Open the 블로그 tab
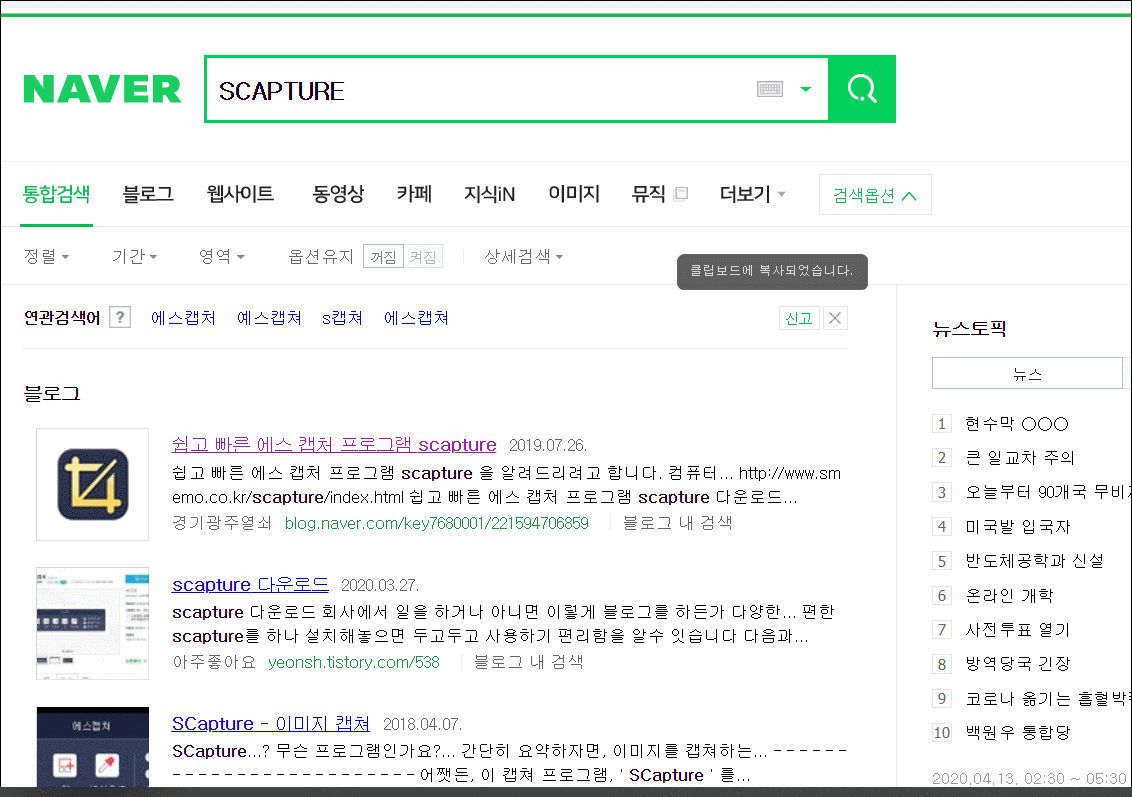The height and width of the screenshot is (797, 1132). [x=148, y=194]
